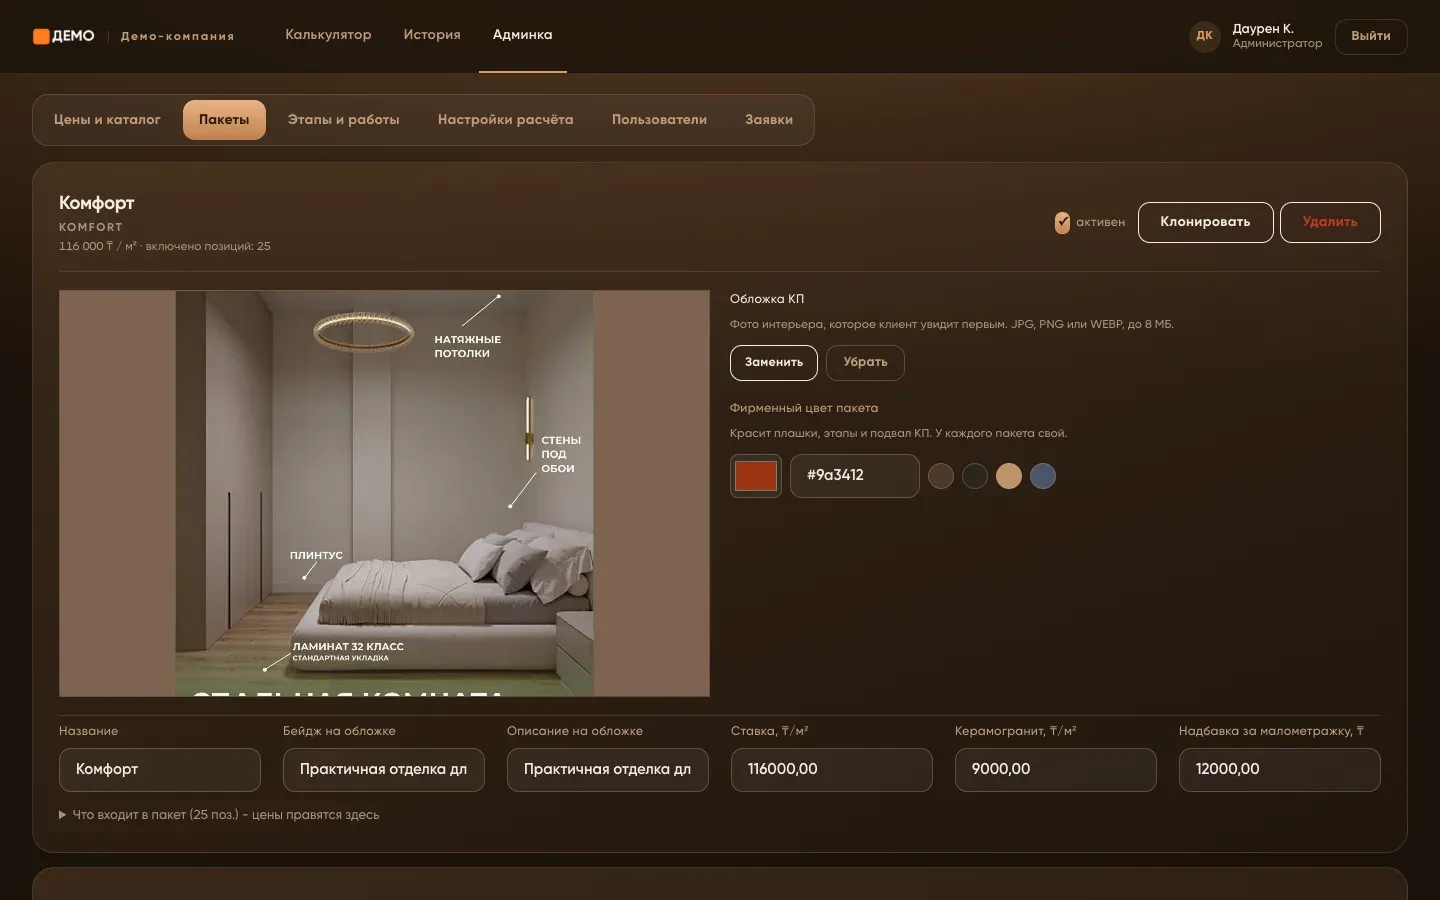Click Заменить to replace the cover
This screenshot has width=1440, height=900.
click(x=774, y=363)
